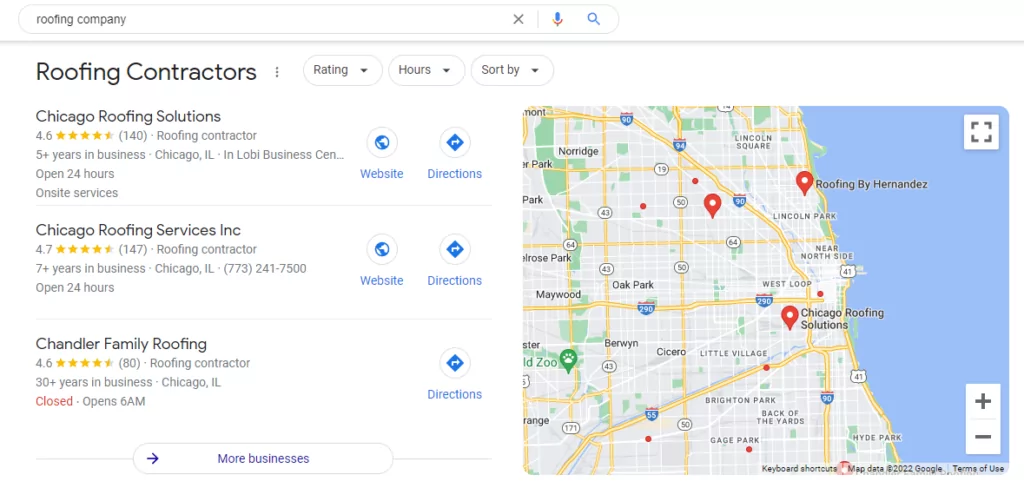Open the Chandler Family Roofing listing title
1024x488 pixels.
(121, 344)
